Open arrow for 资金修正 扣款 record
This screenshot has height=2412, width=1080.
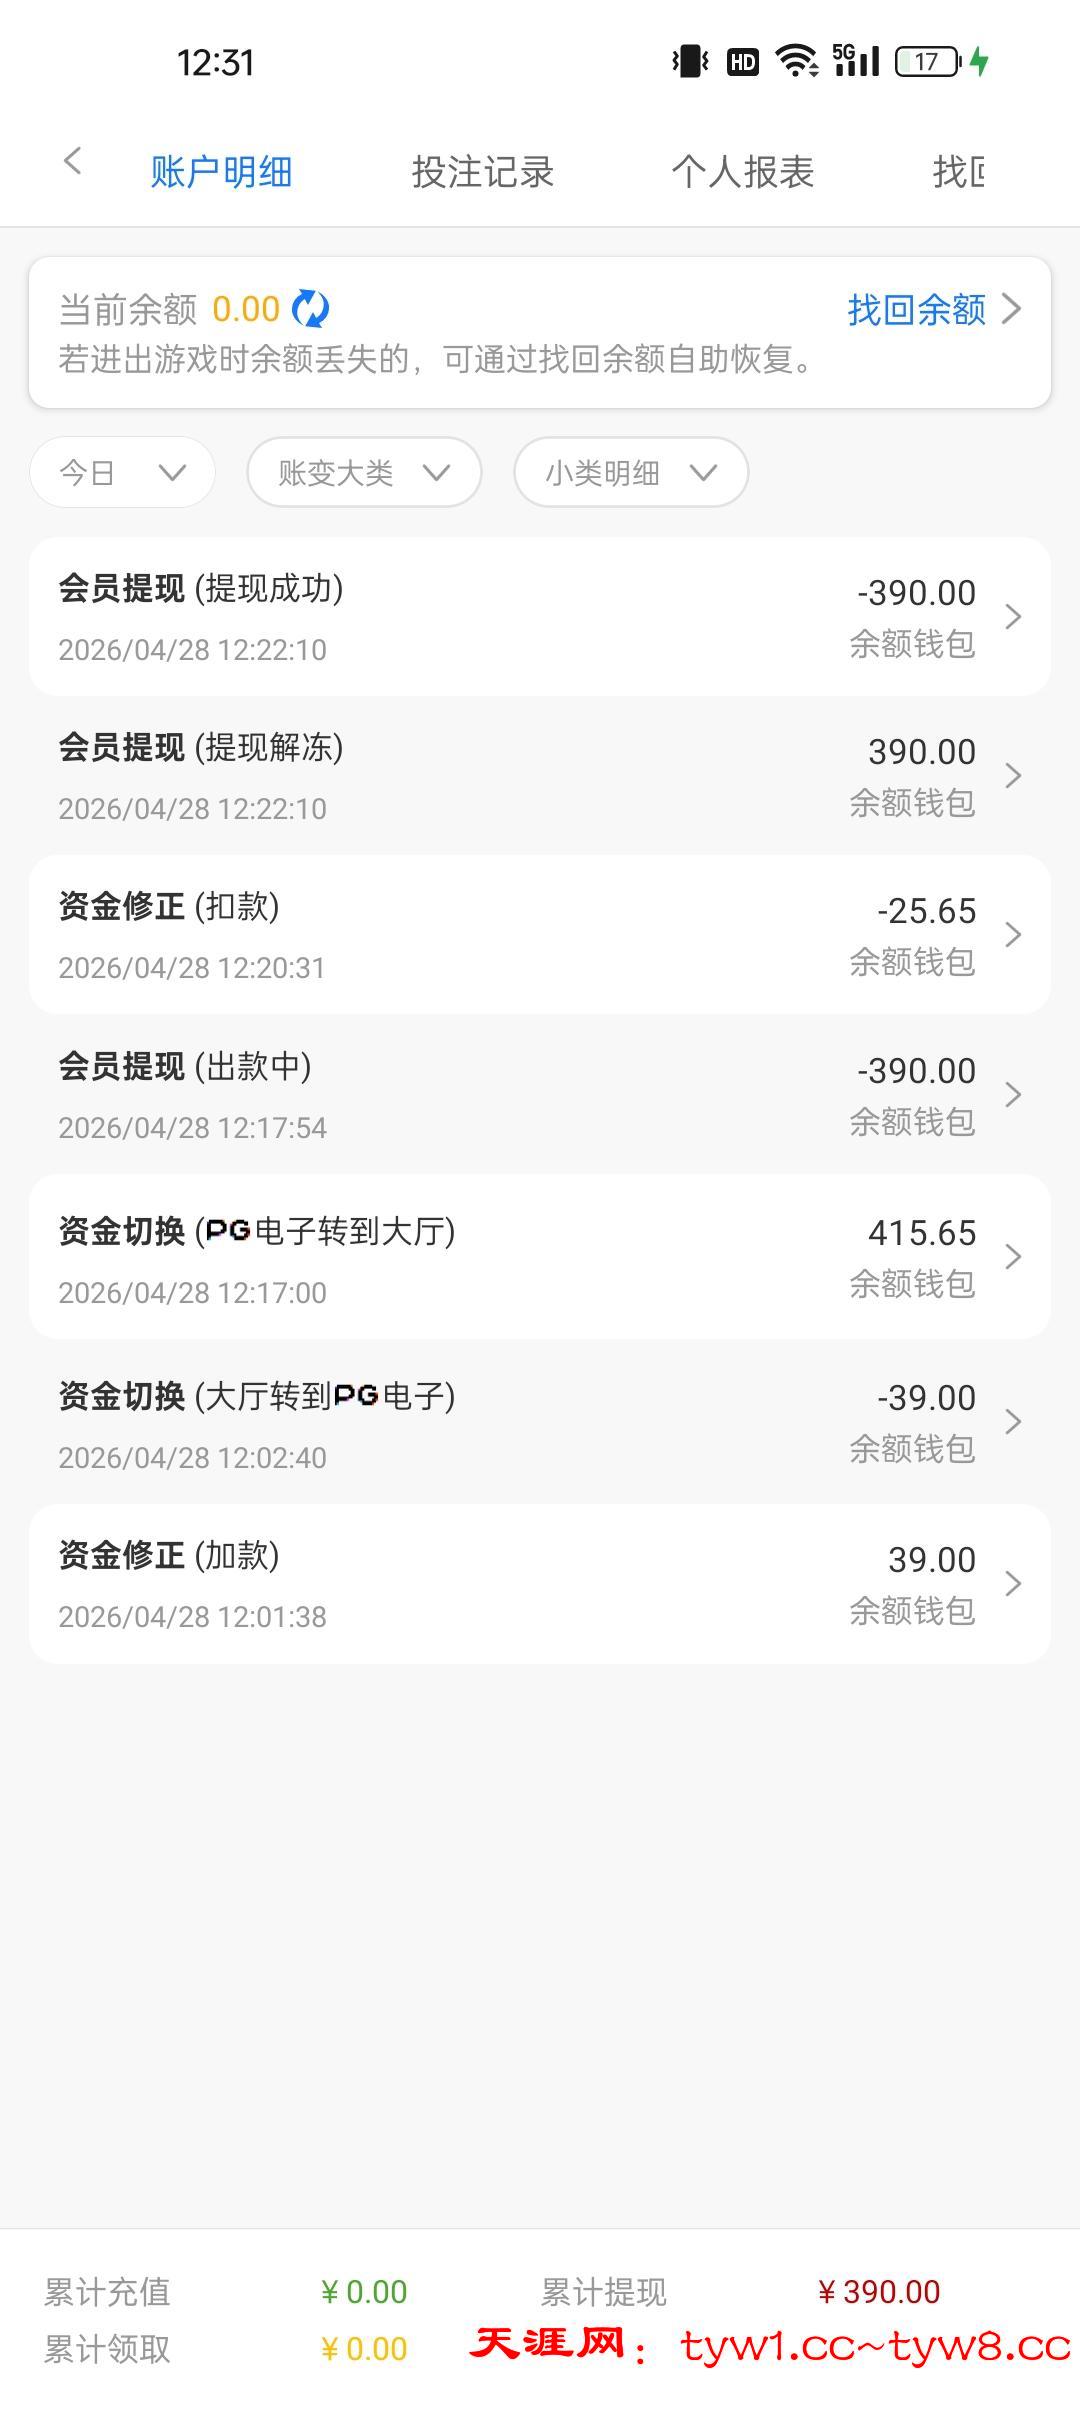click(1012, 935)
